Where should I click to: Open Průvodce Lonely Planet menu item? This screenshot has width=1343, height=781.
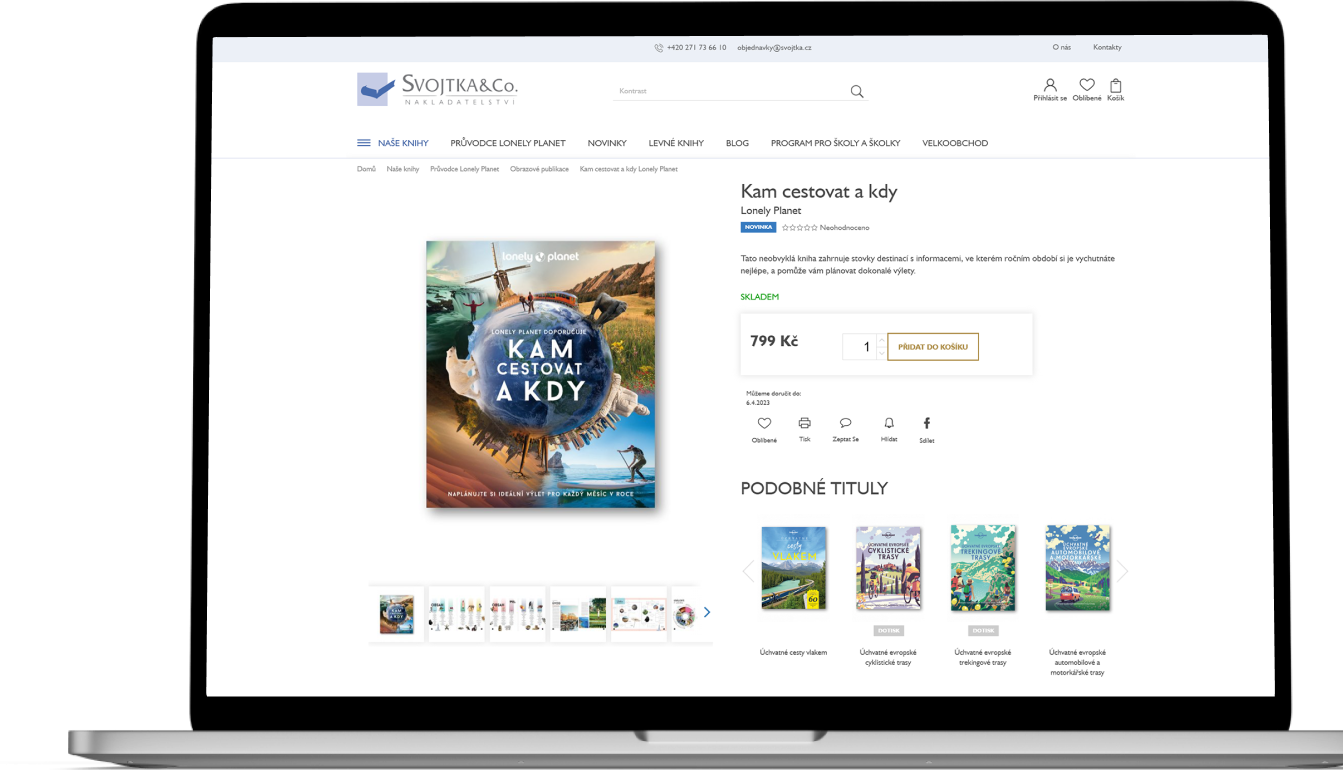(508, 143)
